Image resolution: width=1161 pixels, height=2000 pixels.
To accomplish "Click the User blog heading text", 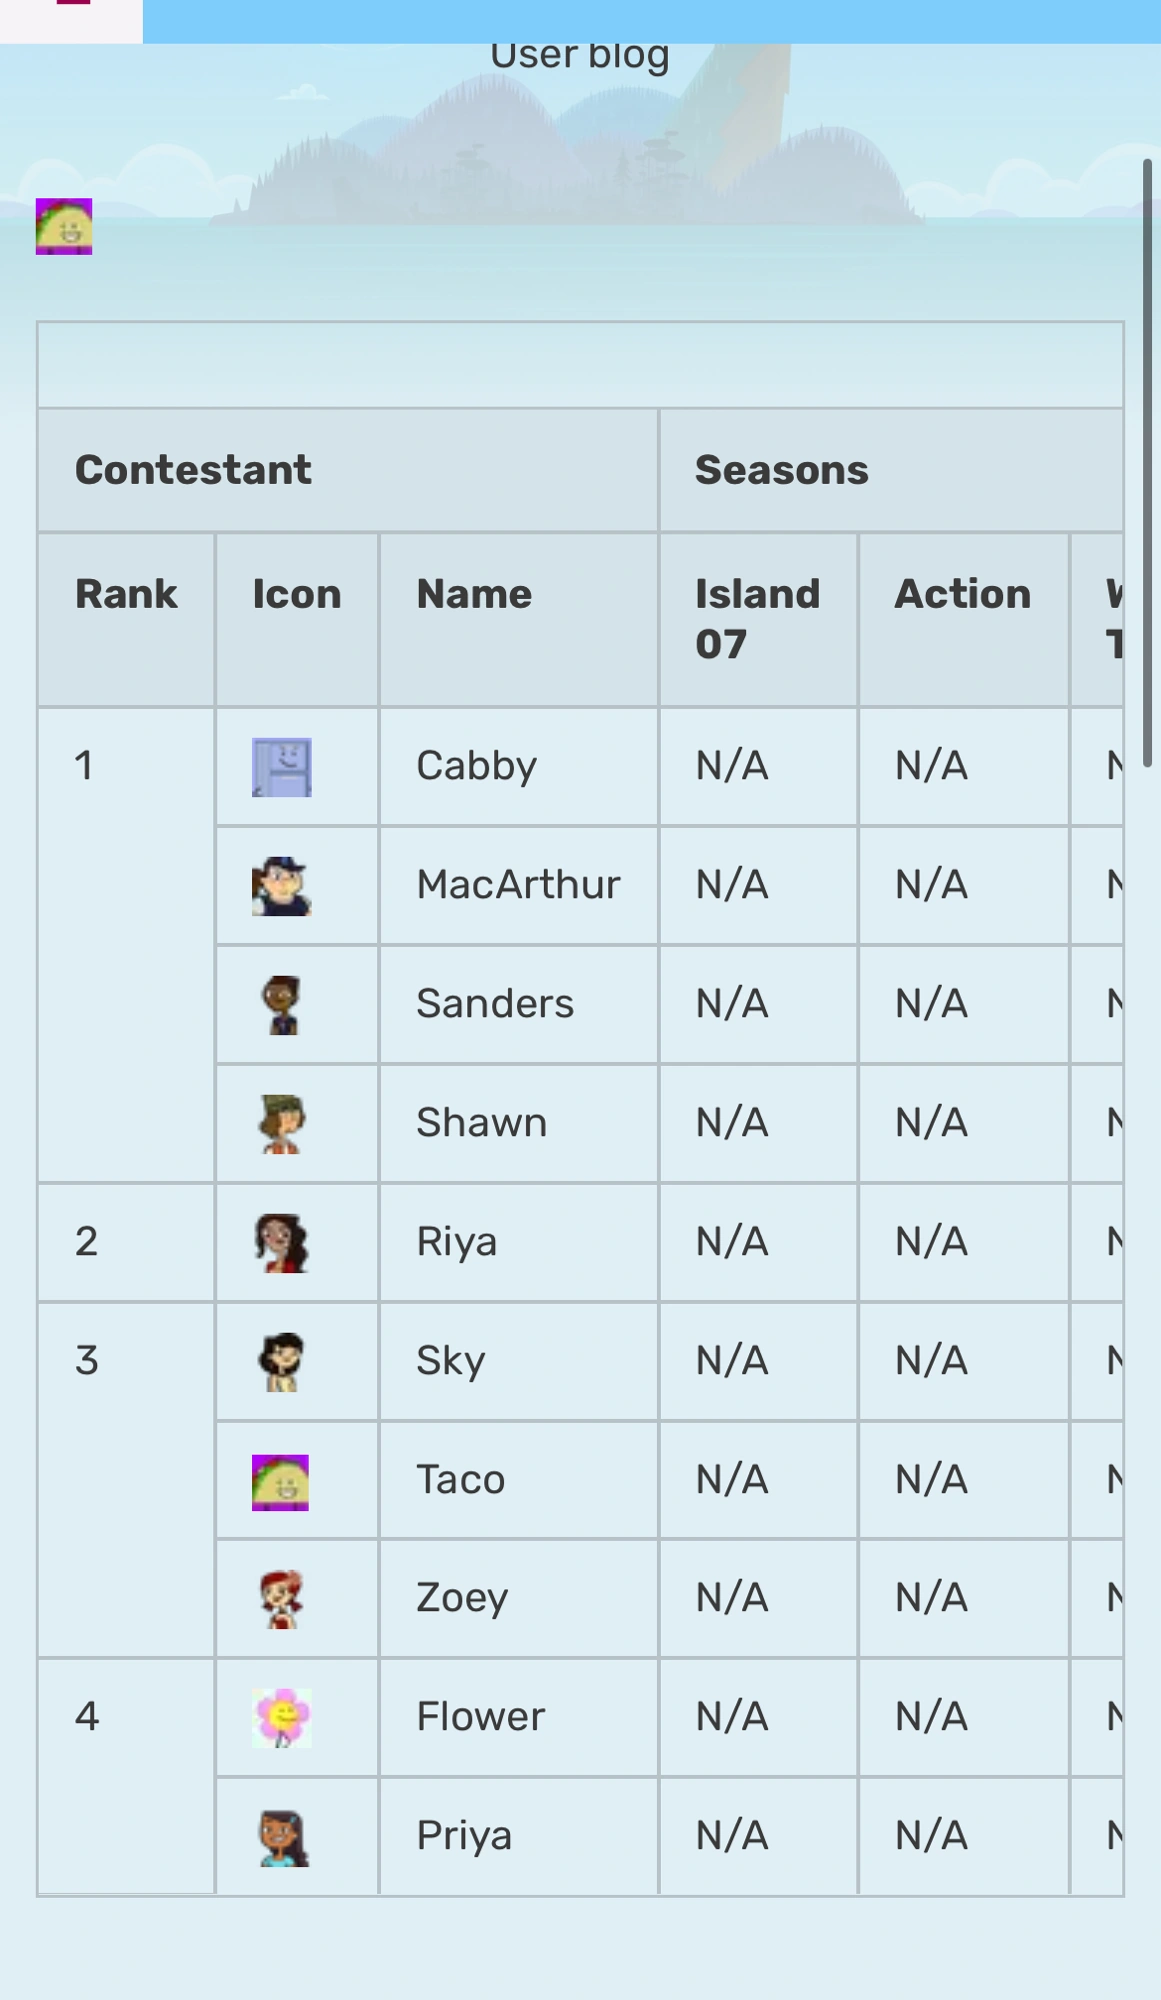I will tap(579, 55).
